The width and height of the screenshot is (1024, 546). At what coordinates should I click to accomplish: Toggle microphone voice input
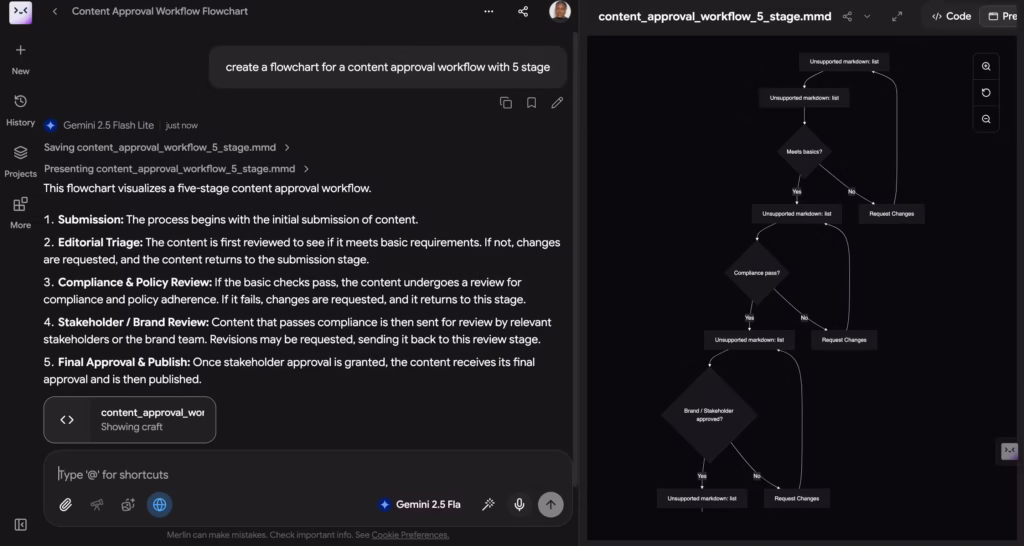519,504
